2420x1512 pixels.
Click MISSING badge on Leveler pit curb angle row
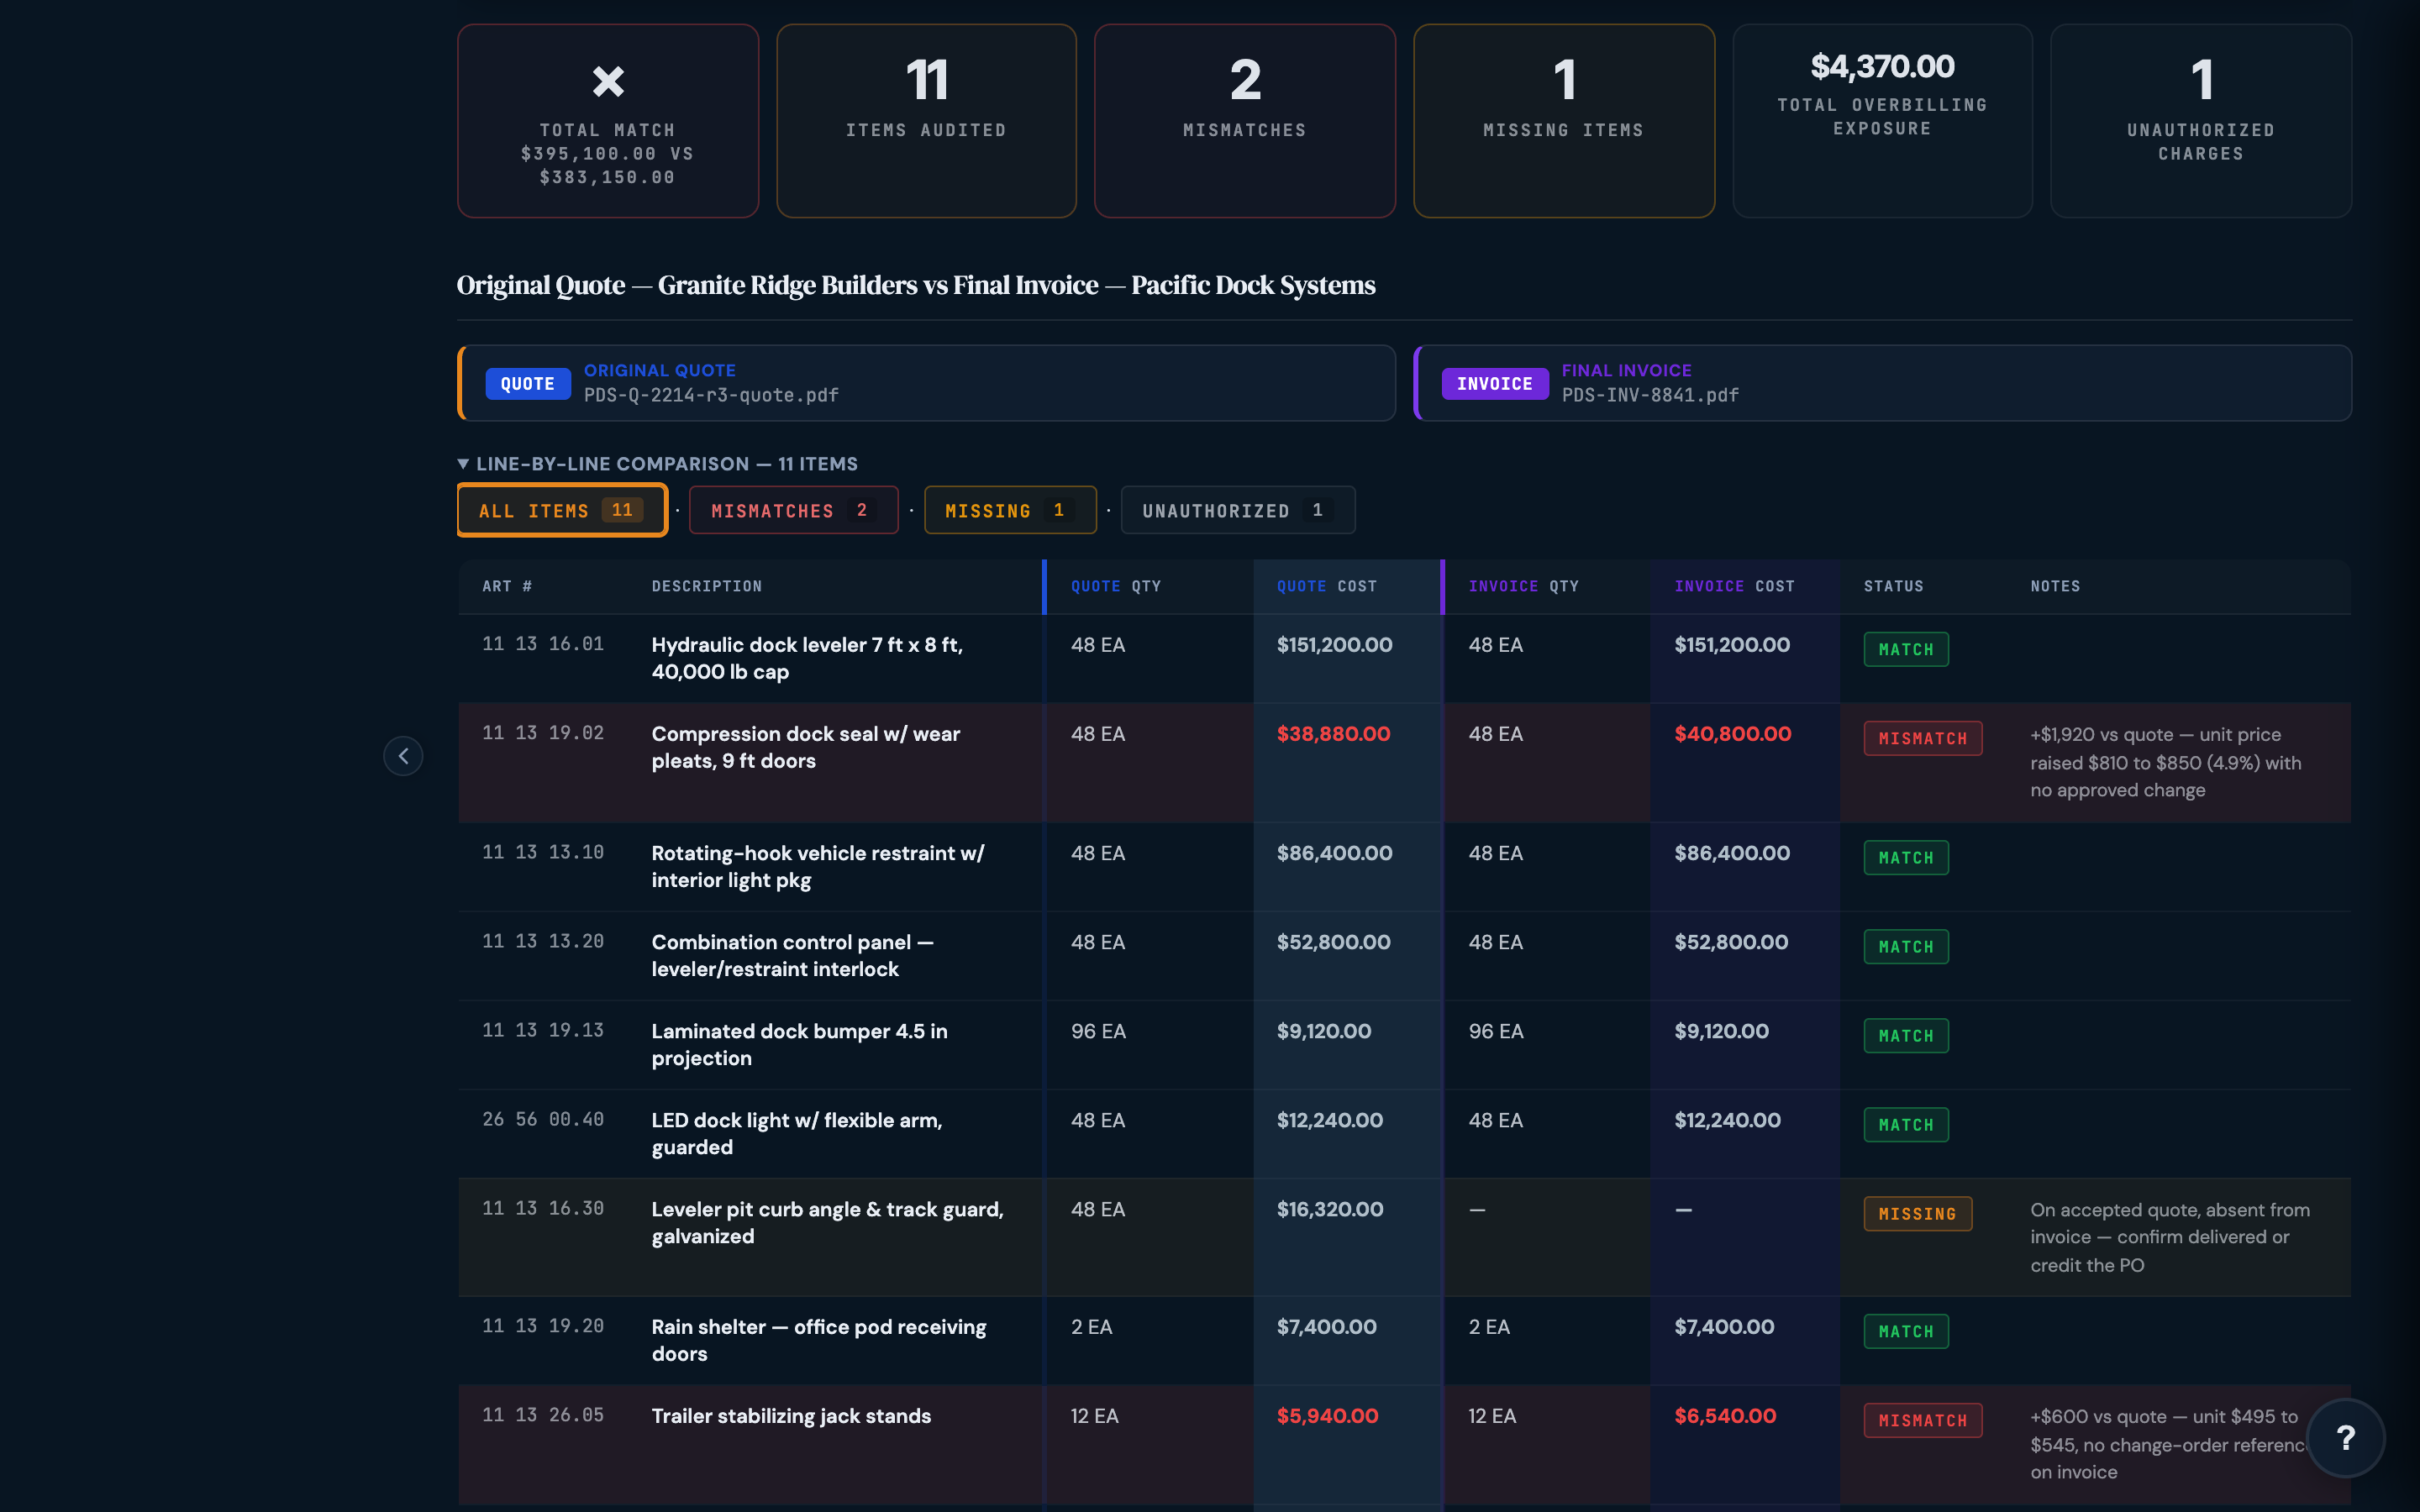(x=1917, y=1214)
